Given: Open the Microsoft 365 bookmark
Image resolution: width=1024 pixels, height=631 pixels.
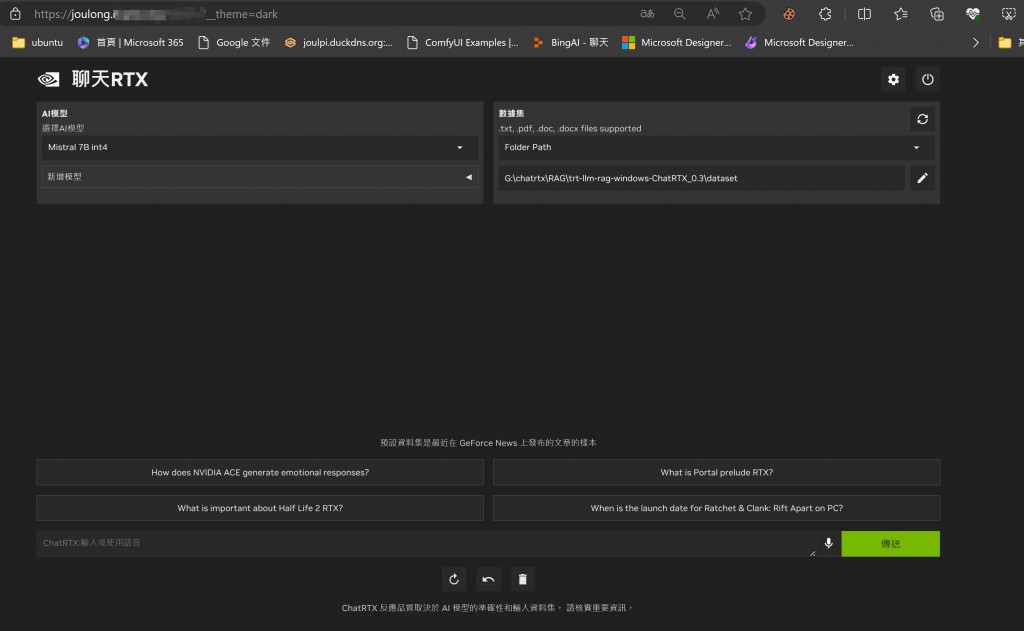Looking at the screenshot, I should [131, 42].
